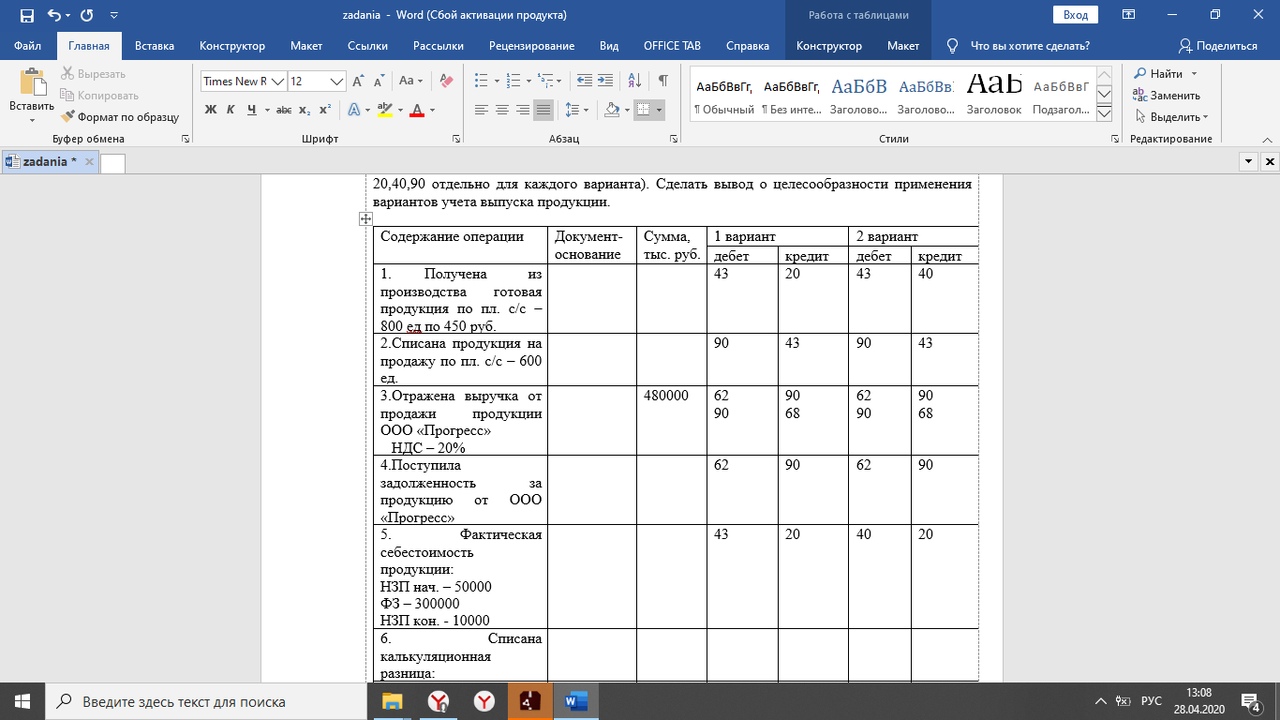This screenshot has height=720, width=1280.
Task: Toggle underline (Ч) formatting
Action: click(252, 110)
